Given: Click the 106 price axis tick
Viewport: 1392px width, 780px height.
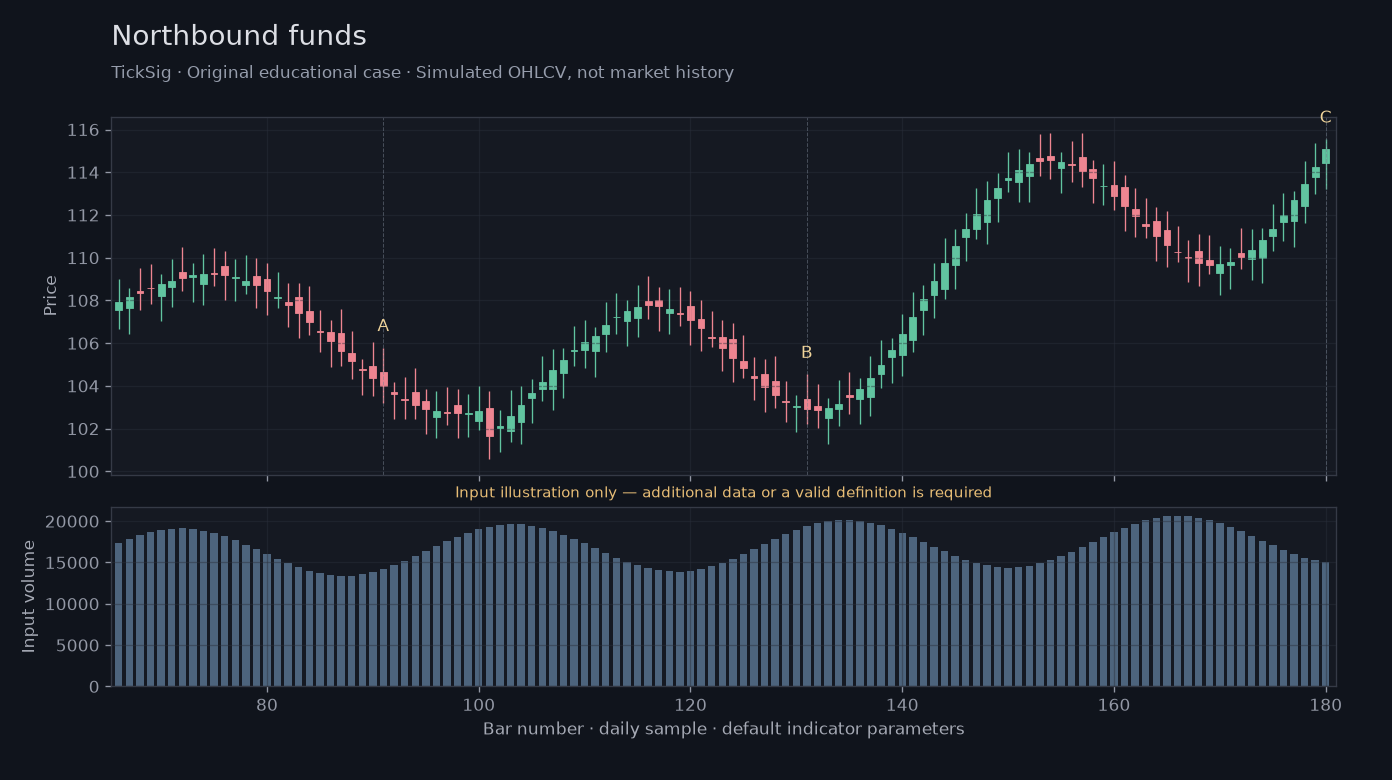Looking at the screenshot, I should 84,344.
